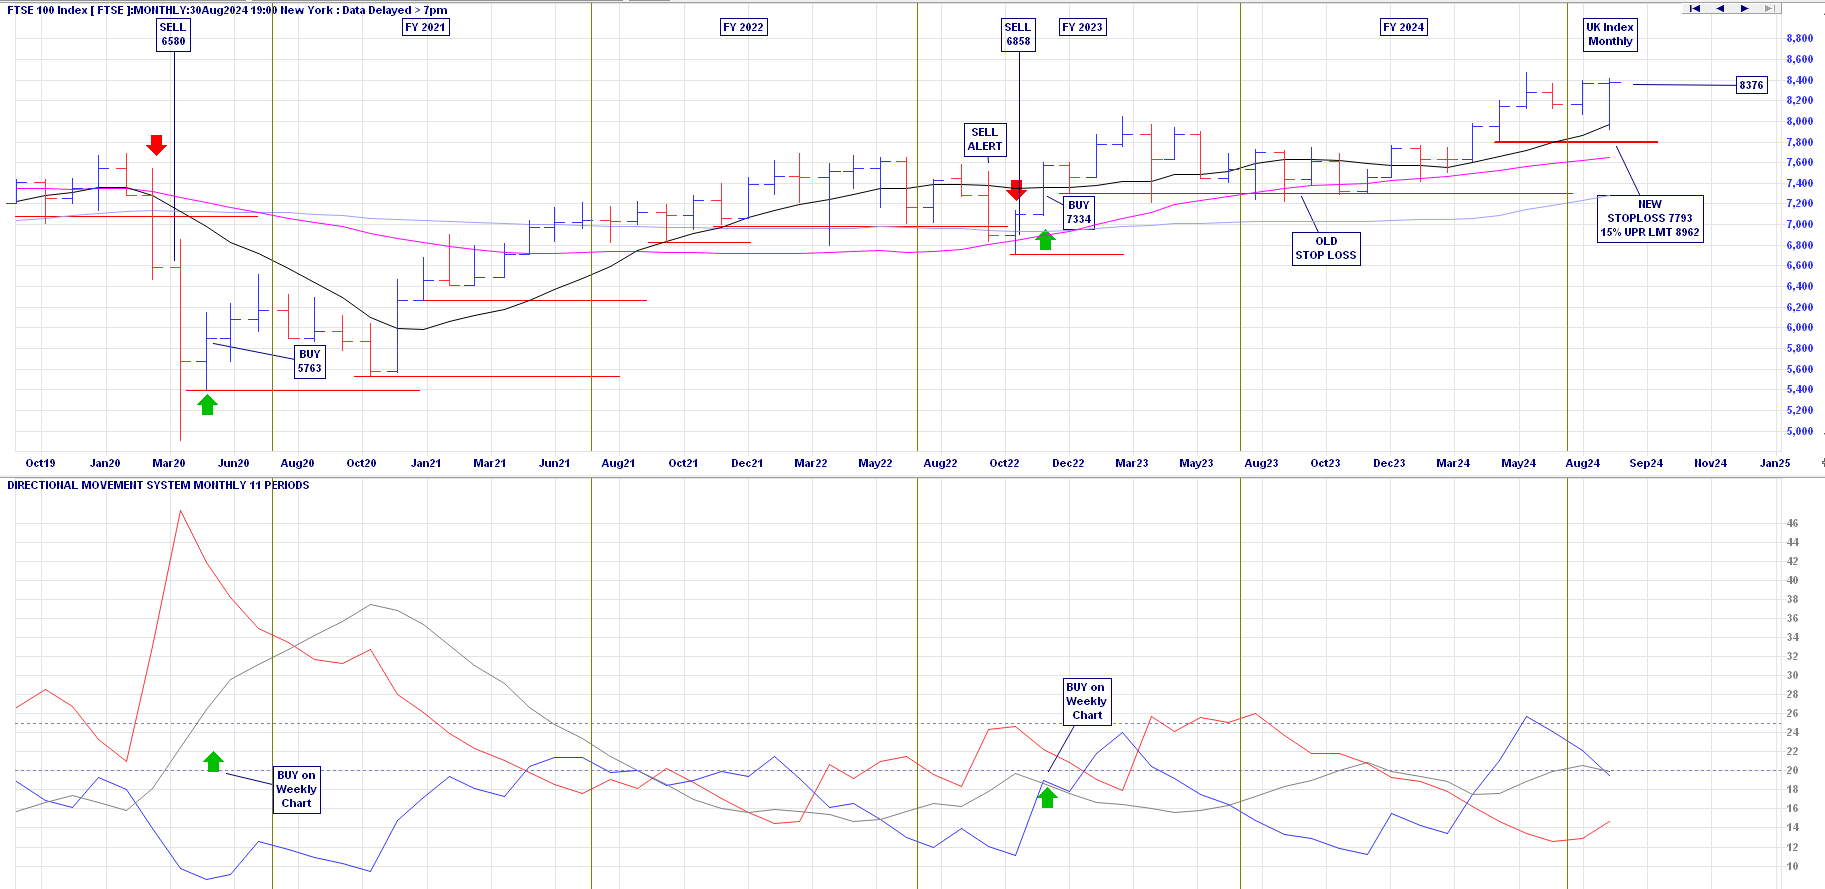
Task: Select the SELL 6858 annotation box
Action: coord(1018,35)
